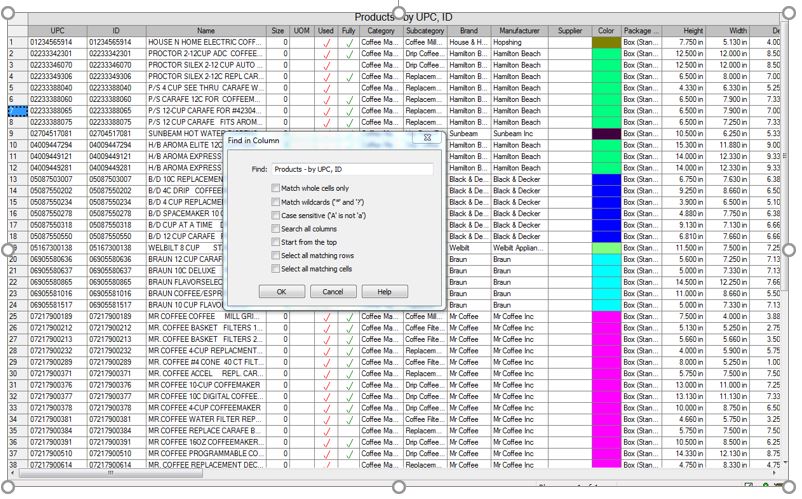
Task: Select row header number 38
Action: [x=17, y=465]
